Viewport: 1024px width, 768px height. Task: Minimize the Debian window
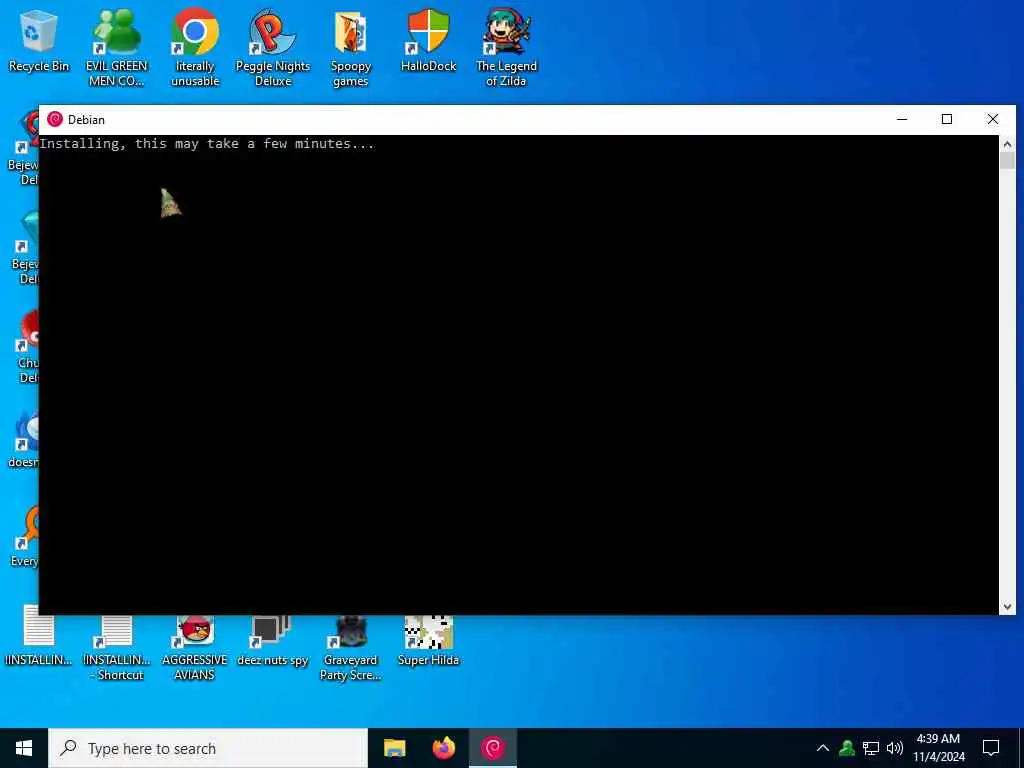pyautogui.click(x=902, y=120)
